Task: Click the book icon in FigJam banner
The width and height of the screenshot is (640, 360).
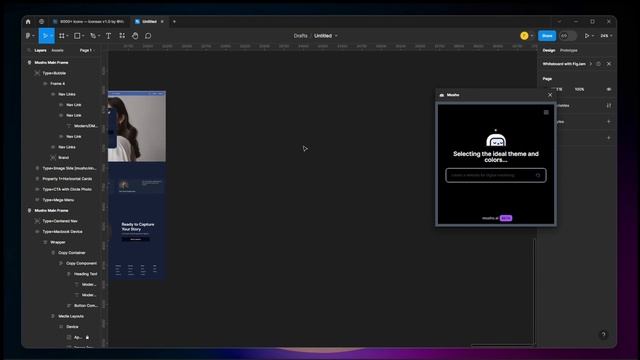Action: (598, 64)
